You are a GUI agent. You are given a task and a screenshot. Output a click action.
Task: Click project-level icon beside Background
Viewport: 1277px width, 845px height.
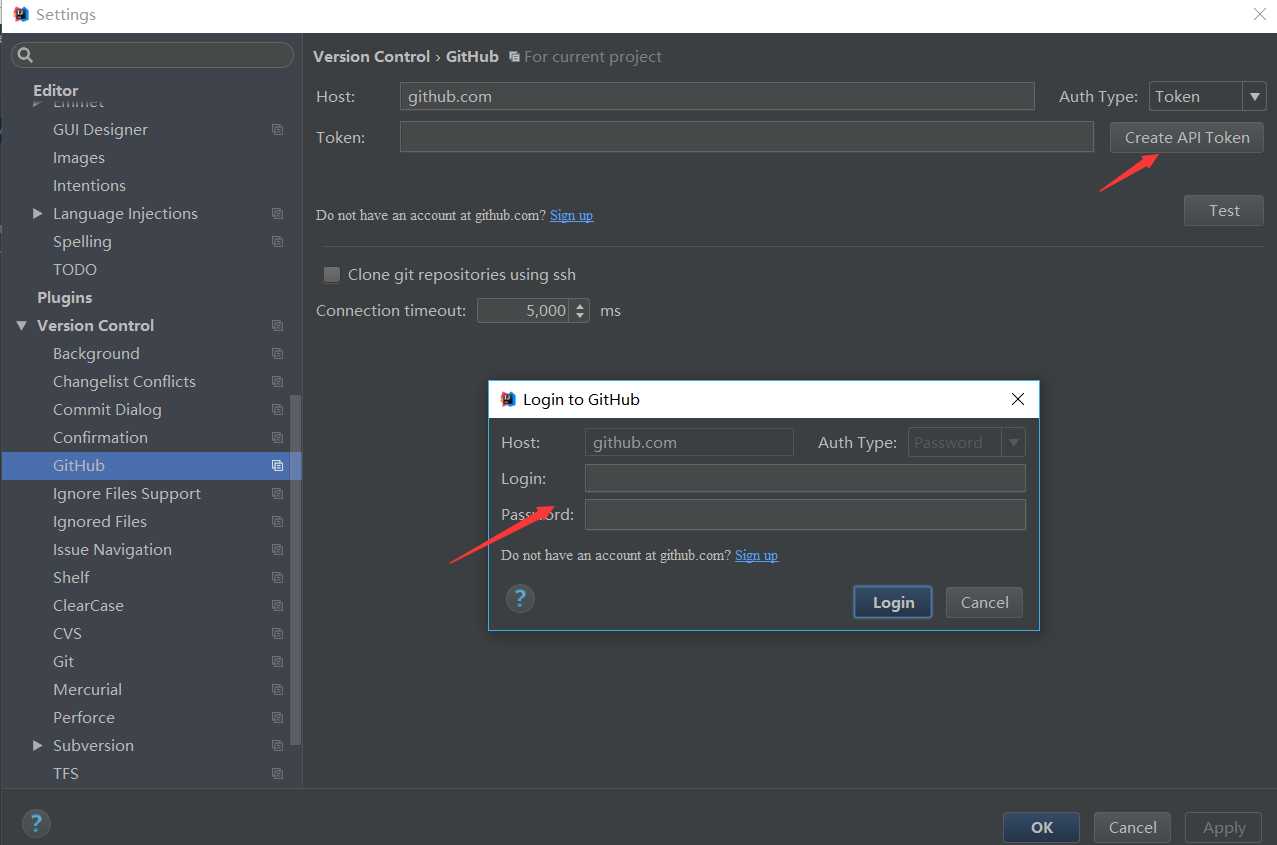click(277, 354)
